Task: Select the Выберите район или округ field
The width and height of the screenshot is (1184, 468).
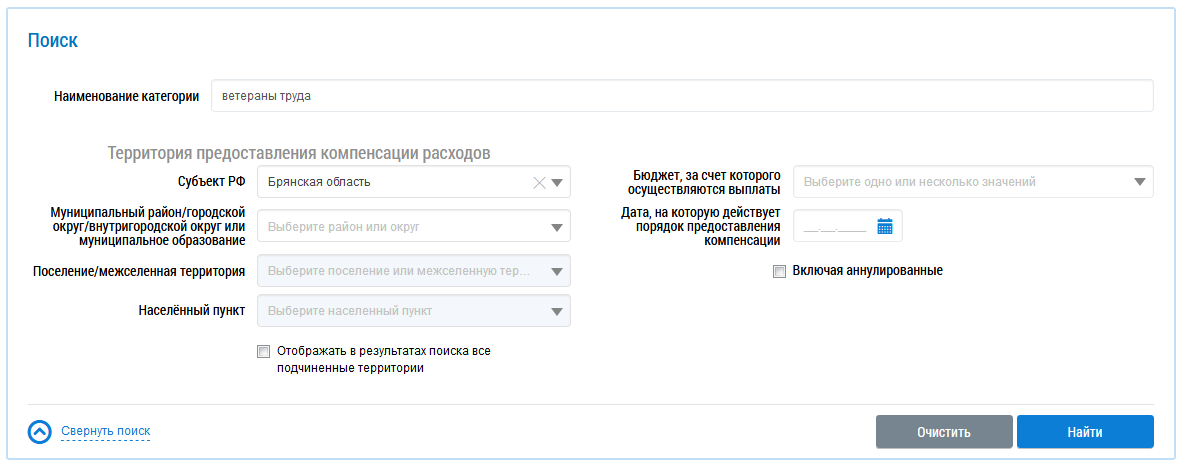Action: pos(414,226)
